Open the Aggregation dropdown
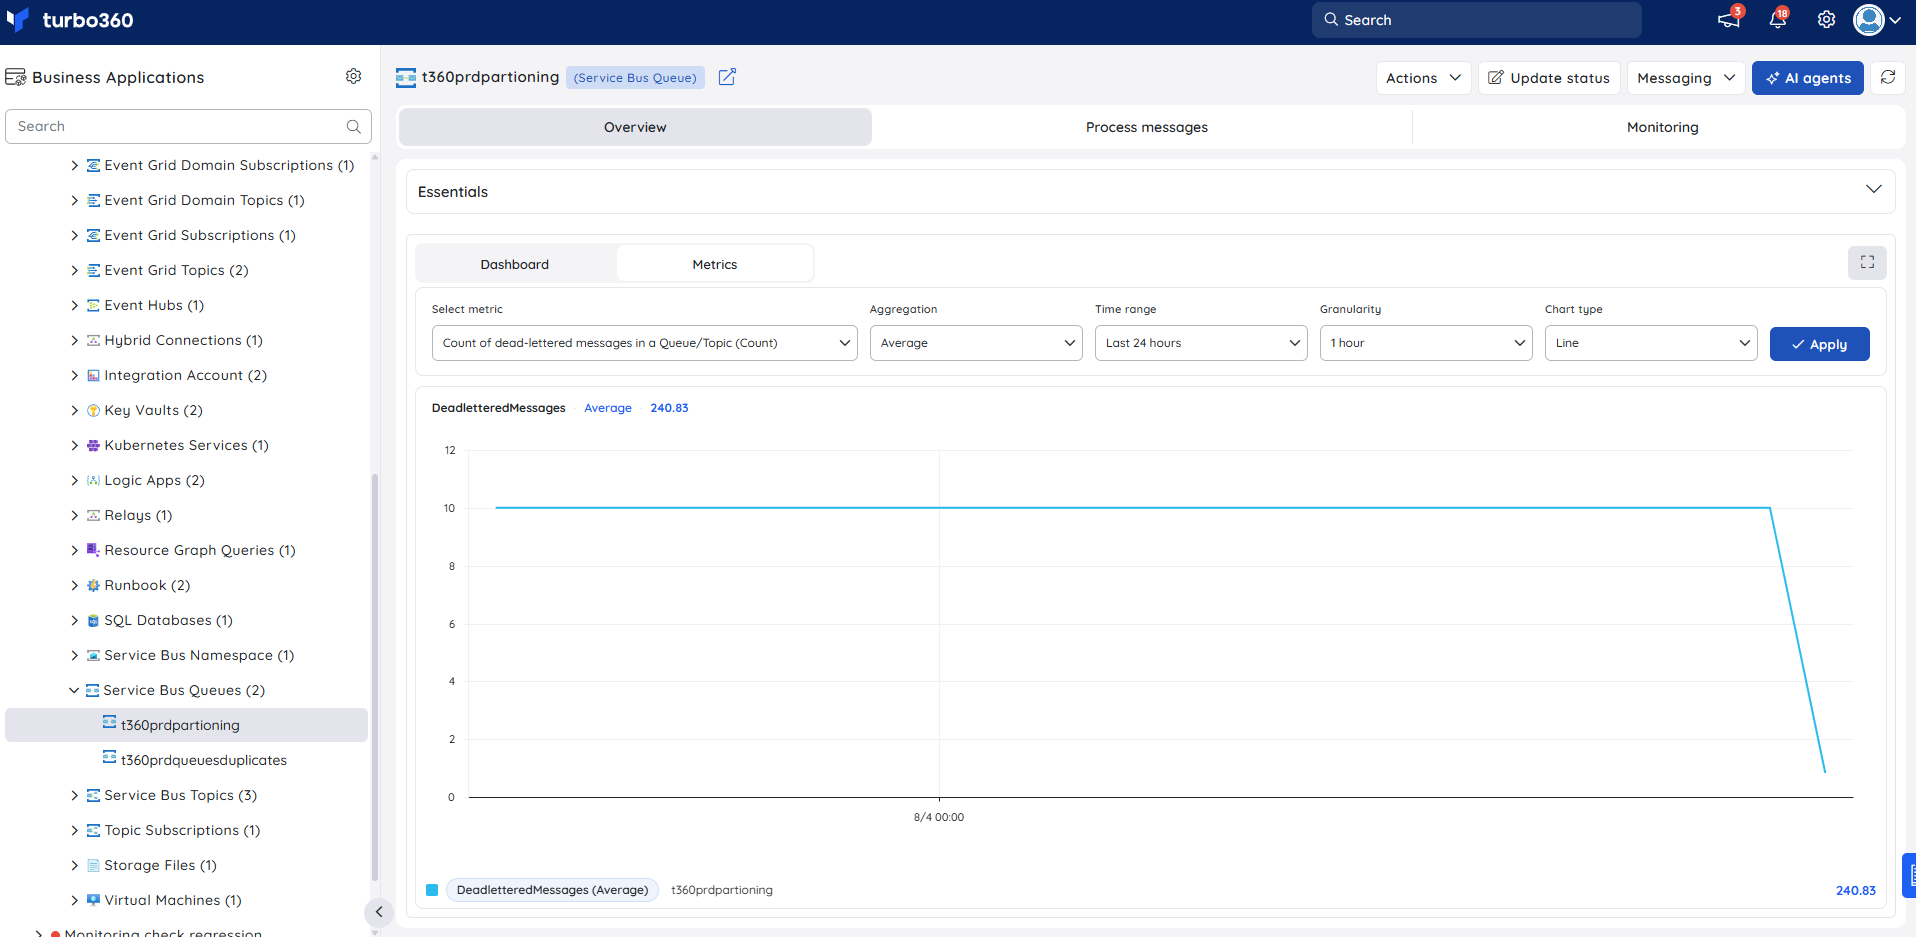The height and width of the screenshot is (937, 1916). 976,343
